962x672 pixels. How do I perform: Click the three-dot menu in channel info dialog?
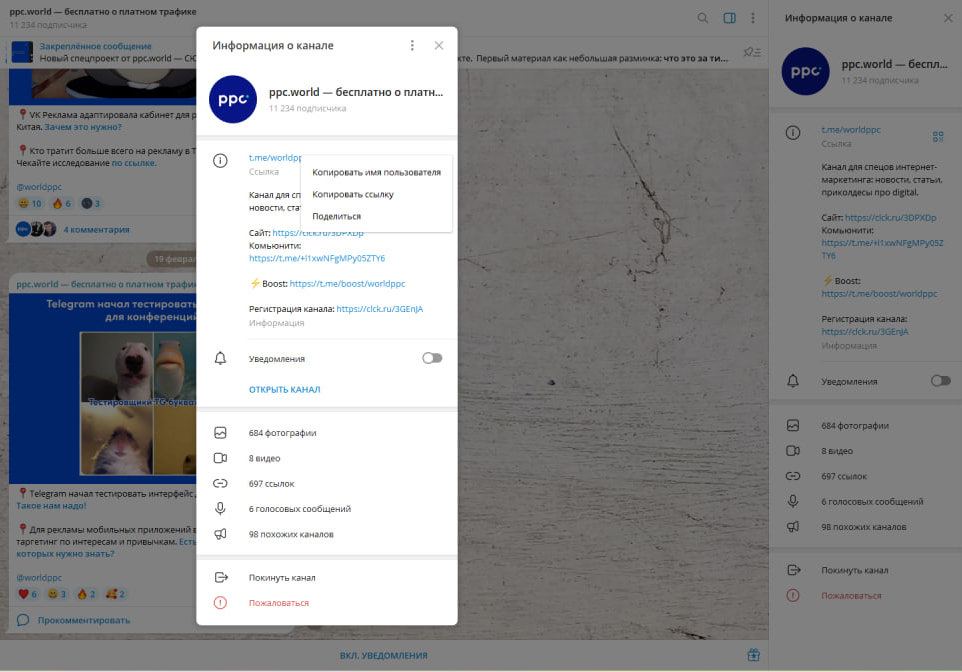[x=412, y=46]
